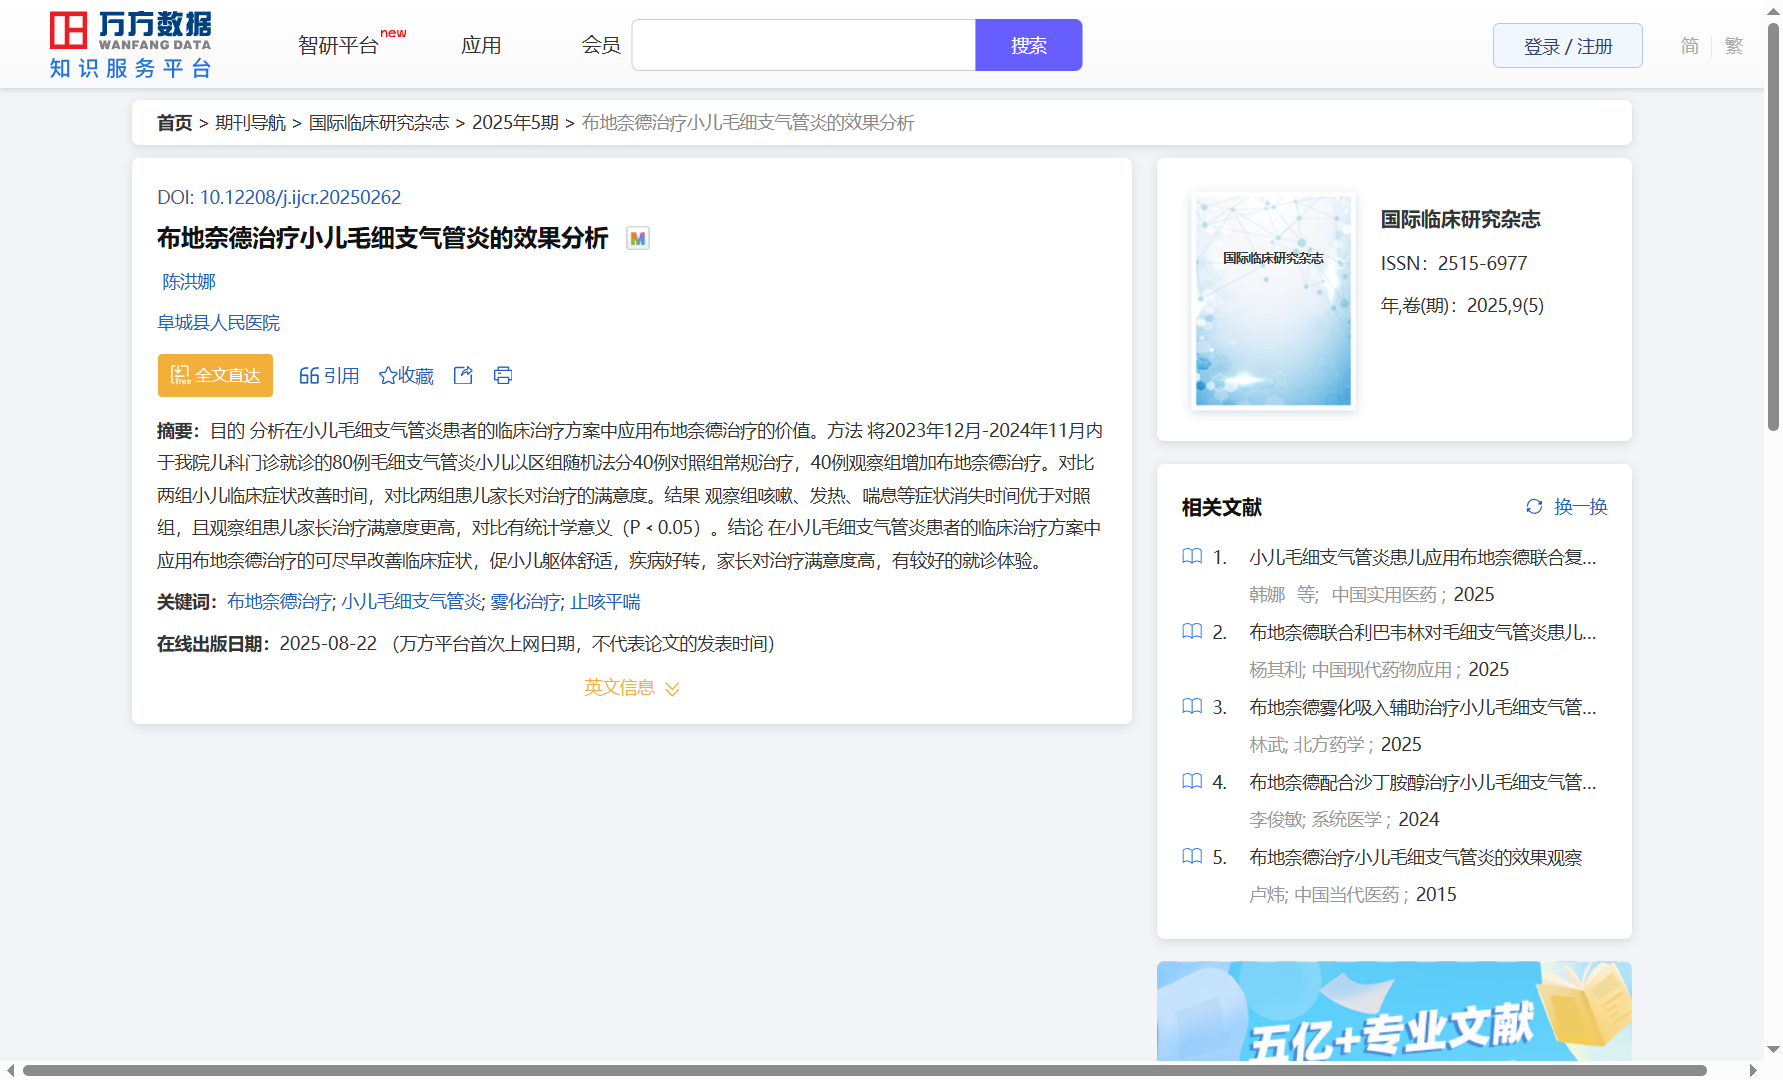Click the share/export icon beside 收藏
The width and height of the screenshot is (1783, 1080).
point(463,375)
